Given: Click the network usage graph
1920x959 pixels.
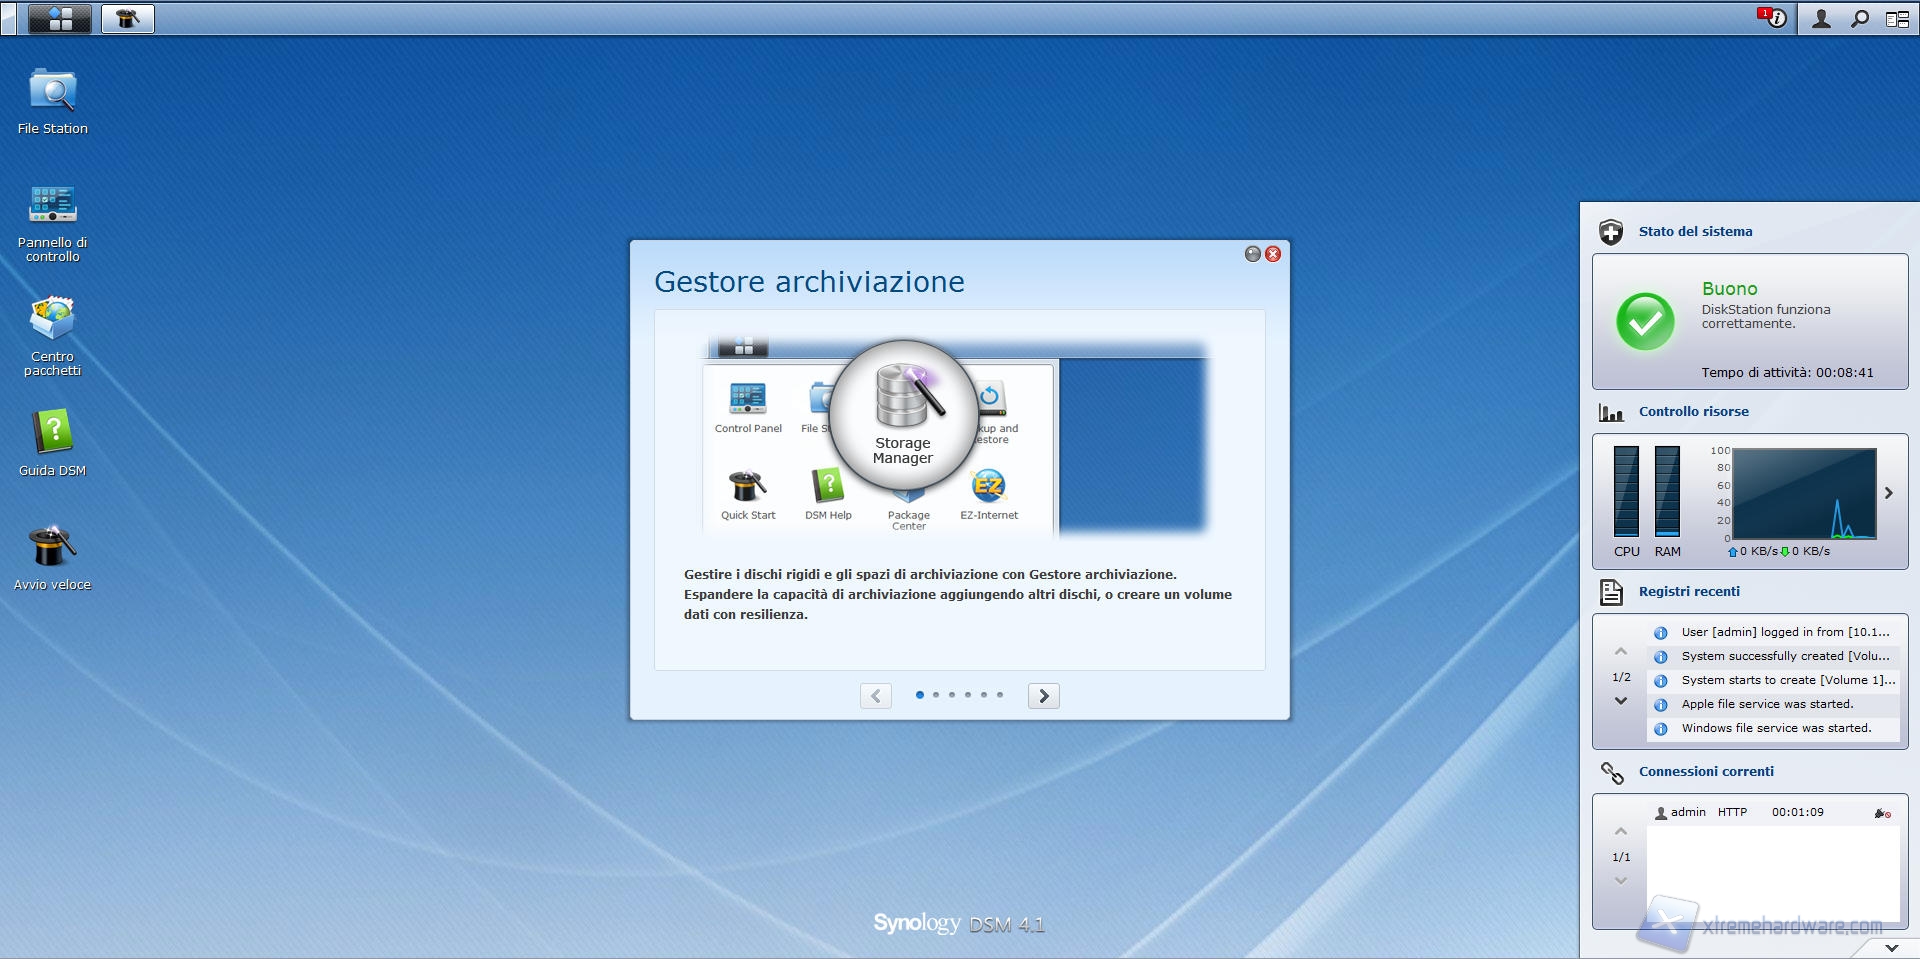Looking at the screenshot, I should point(1803,494).
